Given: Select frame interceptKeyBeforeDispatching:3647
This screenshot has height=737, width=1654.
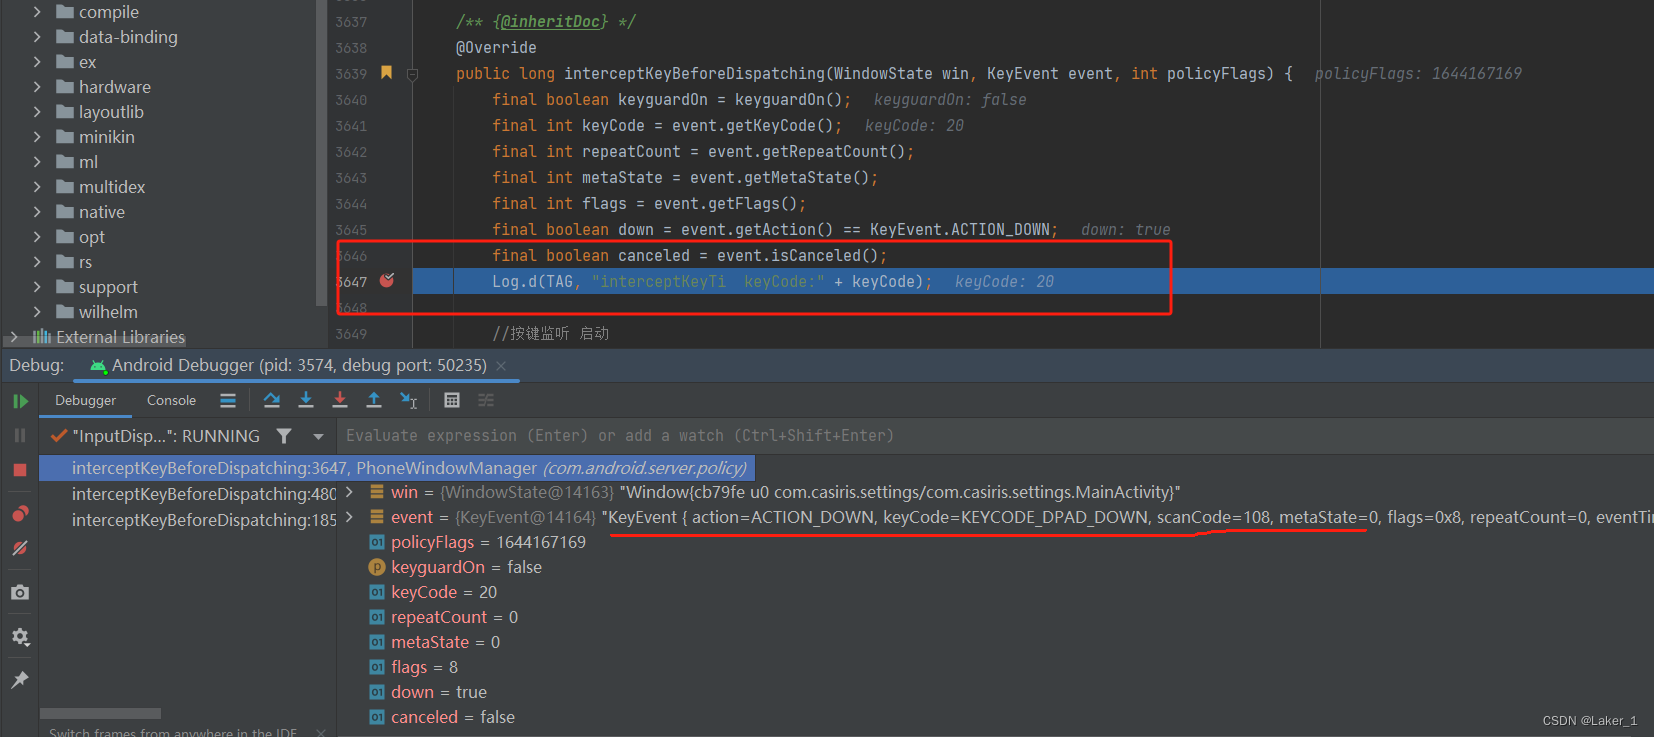Looking at the screenshot, I should pyautogui.click(x=397, y=468).
